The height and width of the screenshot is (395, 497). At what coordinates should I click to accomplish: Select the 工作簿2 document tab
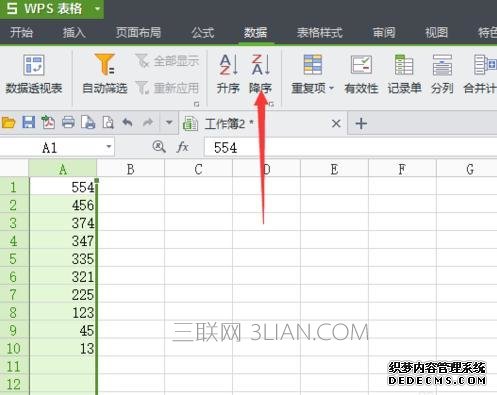263,124
